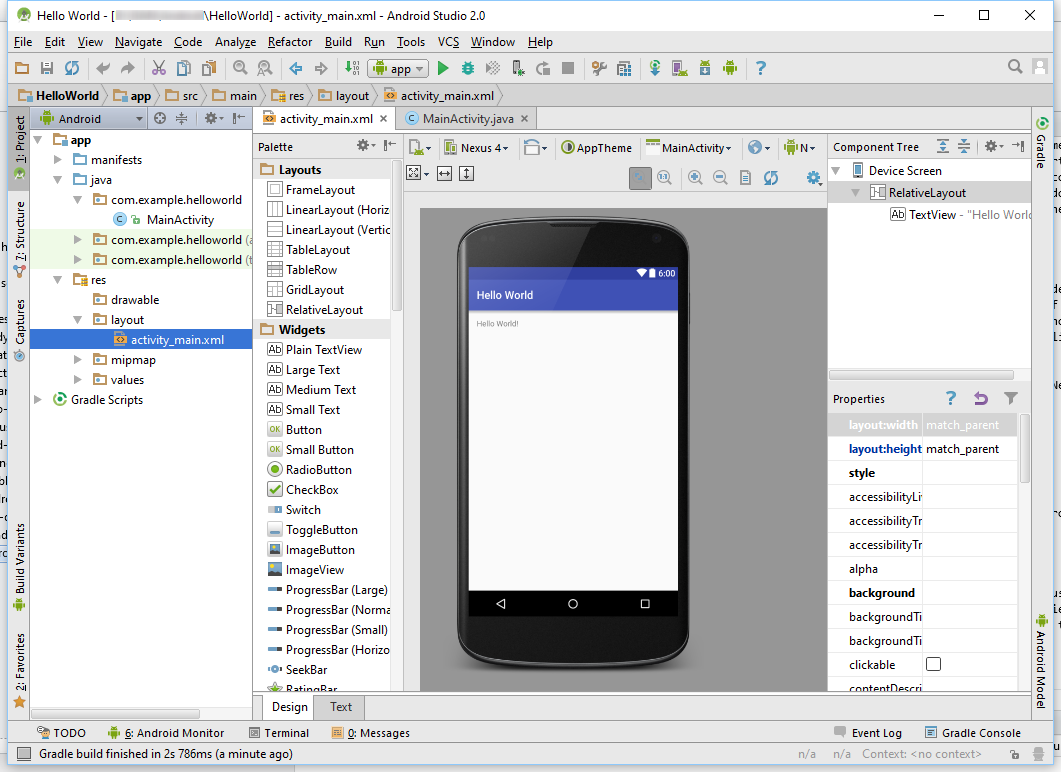Click the Find magnifier icon in toolbar
This screenshot has height=772, width=1061.
pos(240,68)
